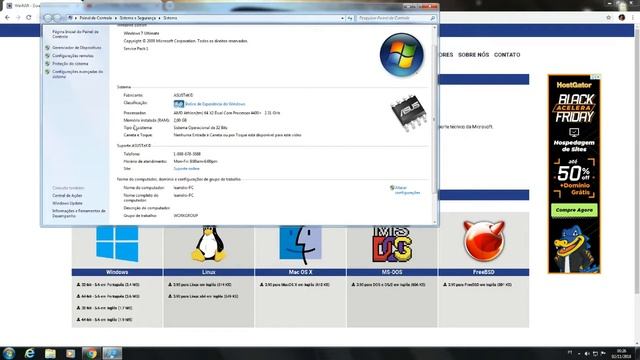Open the CONTATO menu item
The height and width of the screenshot is (360, 640).
pyautogui.click(x=507, y=55)
